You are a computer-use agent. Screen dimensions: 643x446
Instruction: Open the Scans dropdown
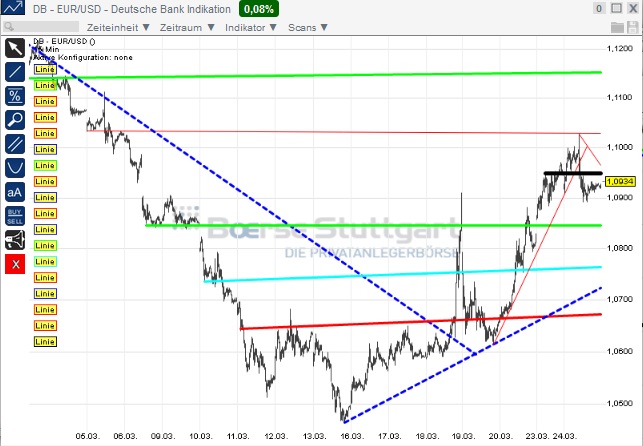pyautogui.click(x=308, y=27)
